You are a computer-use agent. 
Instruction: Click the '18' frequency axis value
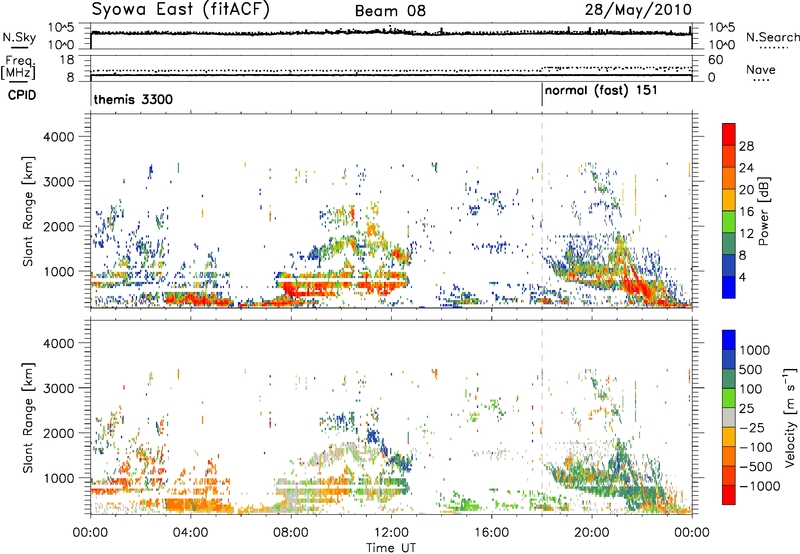[x=67, y=60]
